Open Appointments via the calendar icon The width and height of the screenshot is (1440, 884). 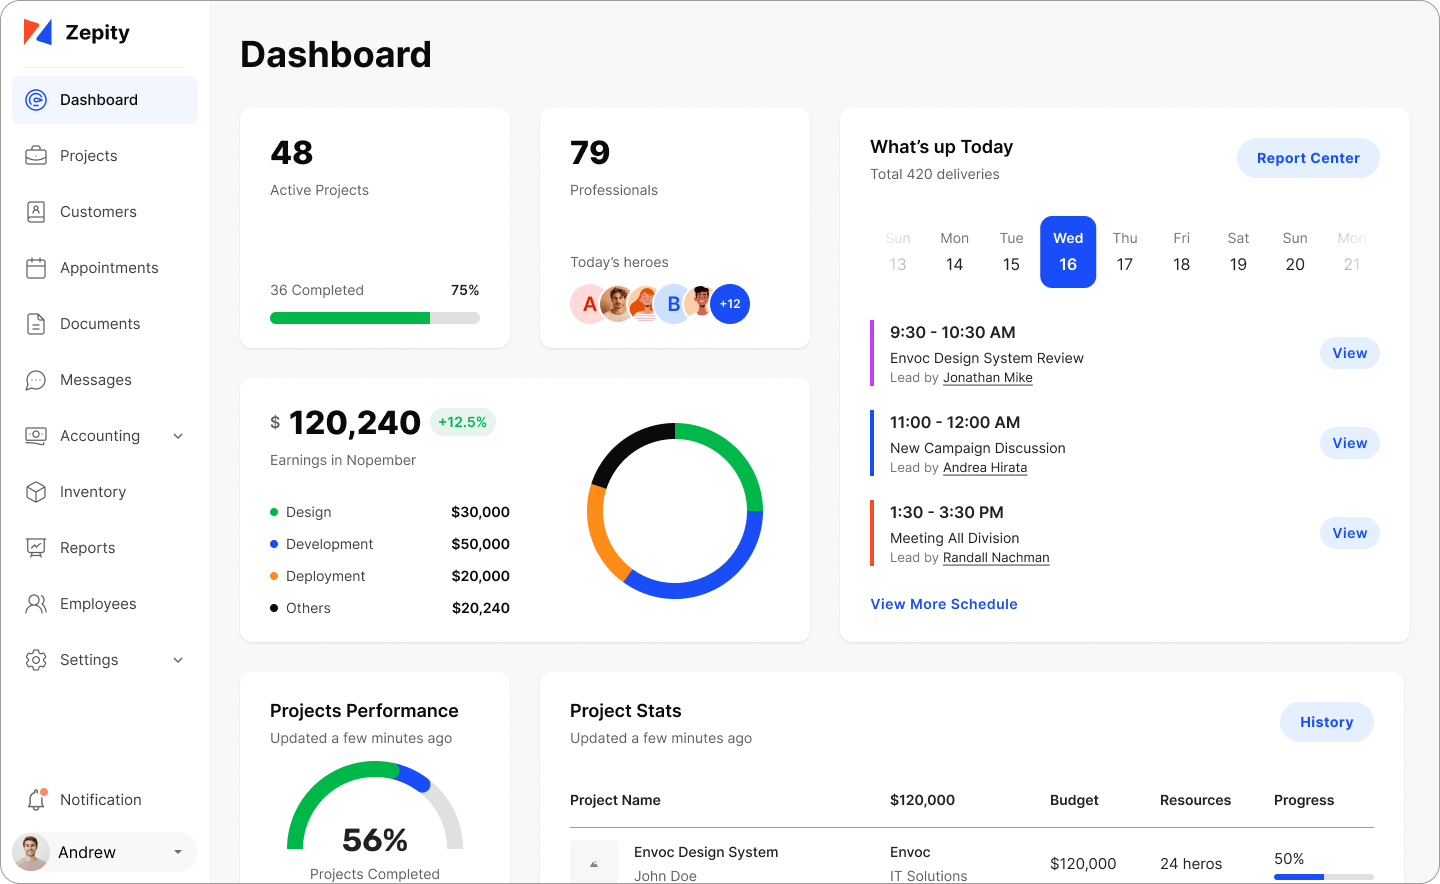tap(36, 267)
